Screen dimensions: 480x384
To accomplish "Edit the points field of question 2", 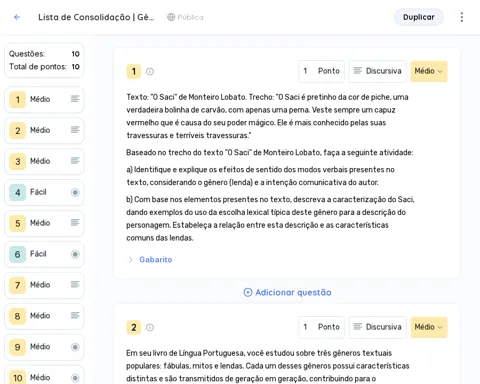I will [321, 327].
